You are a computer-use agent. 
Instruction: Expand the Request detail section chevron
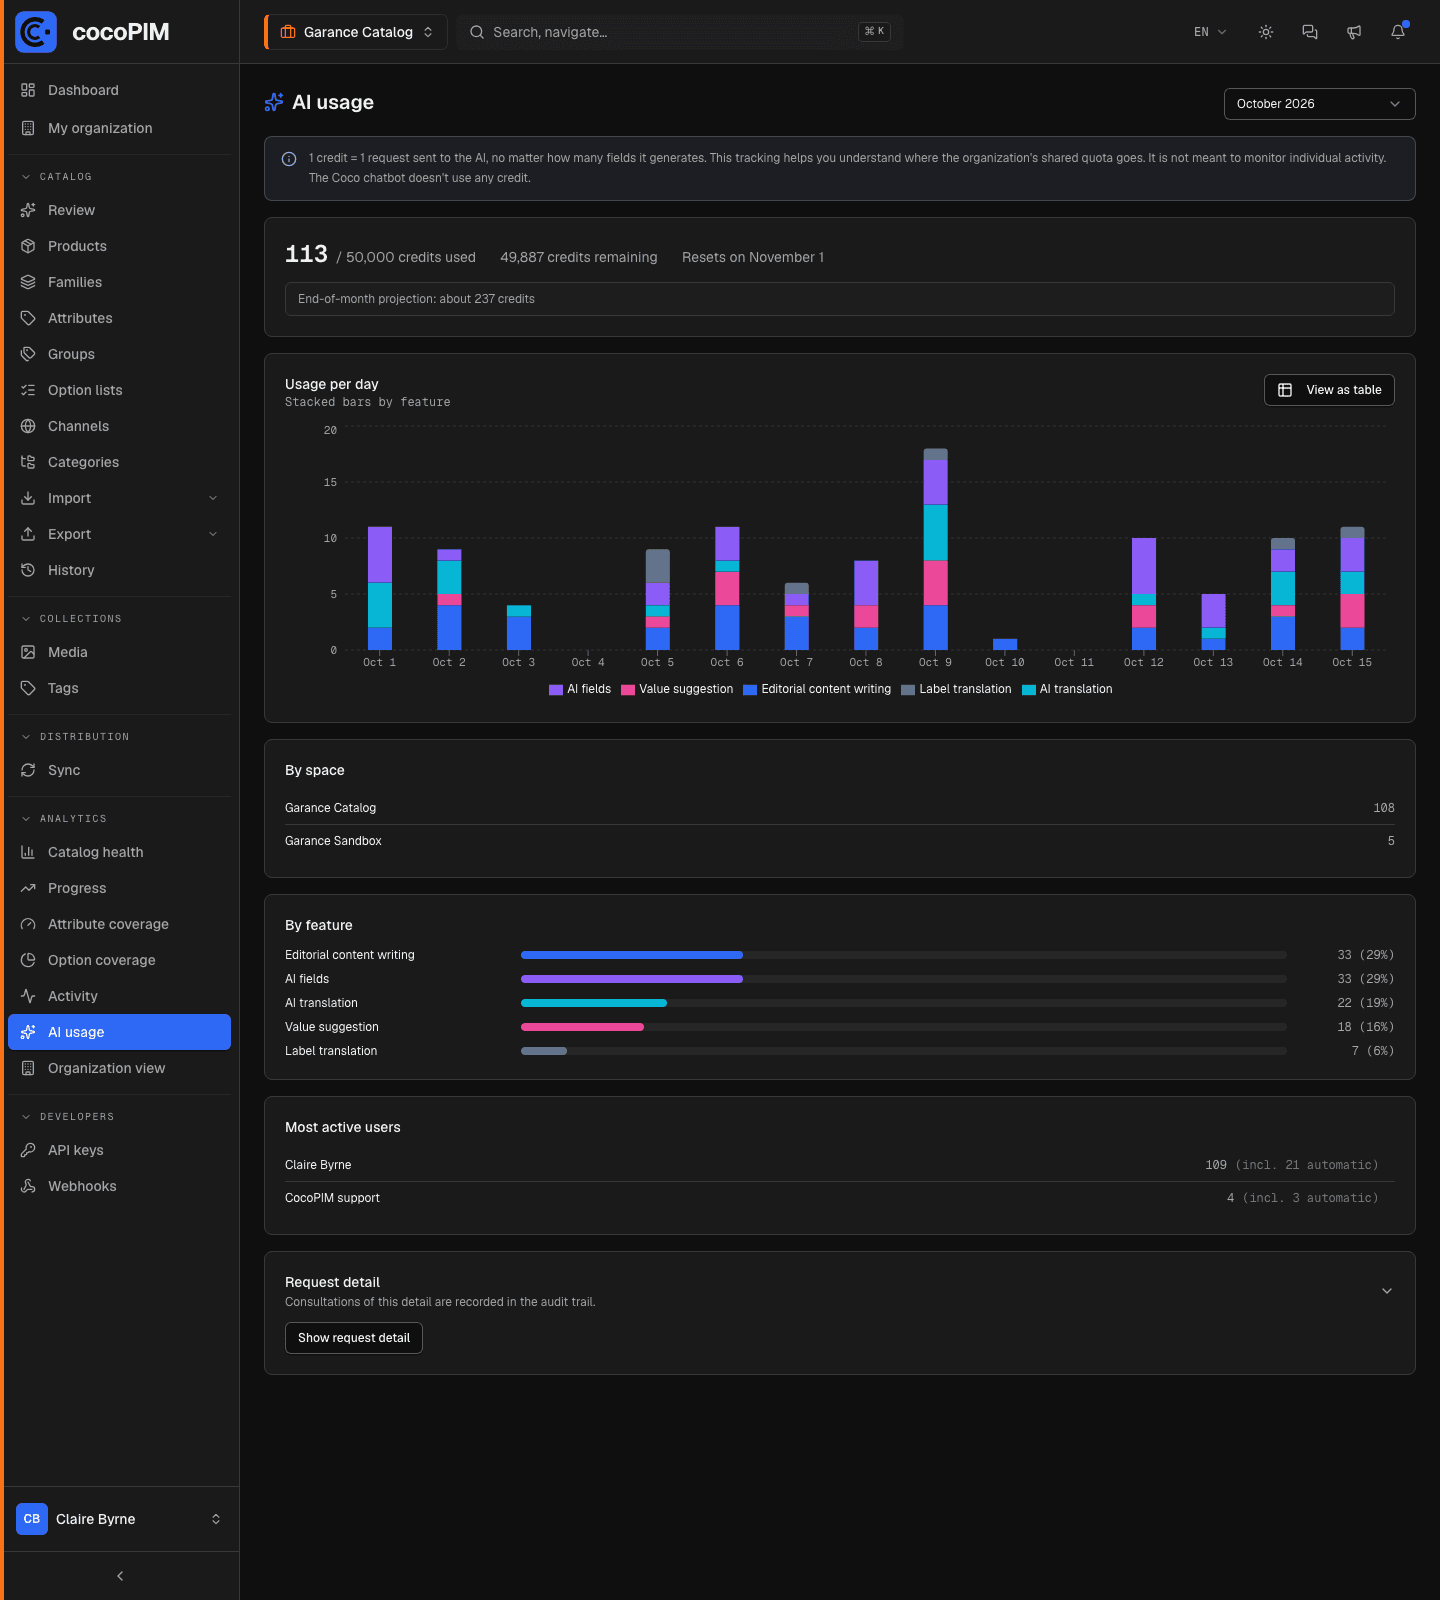tap(1387, 1291)
